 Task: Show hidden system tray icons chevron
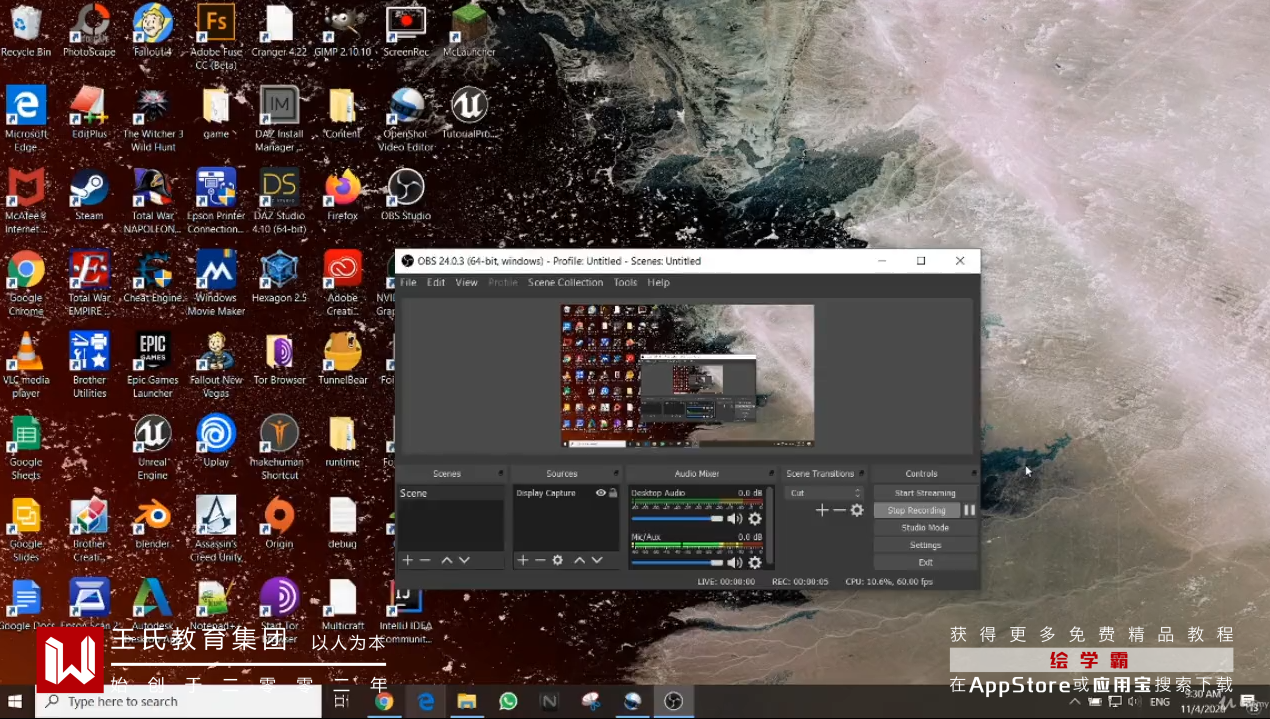coord(1075,702)
